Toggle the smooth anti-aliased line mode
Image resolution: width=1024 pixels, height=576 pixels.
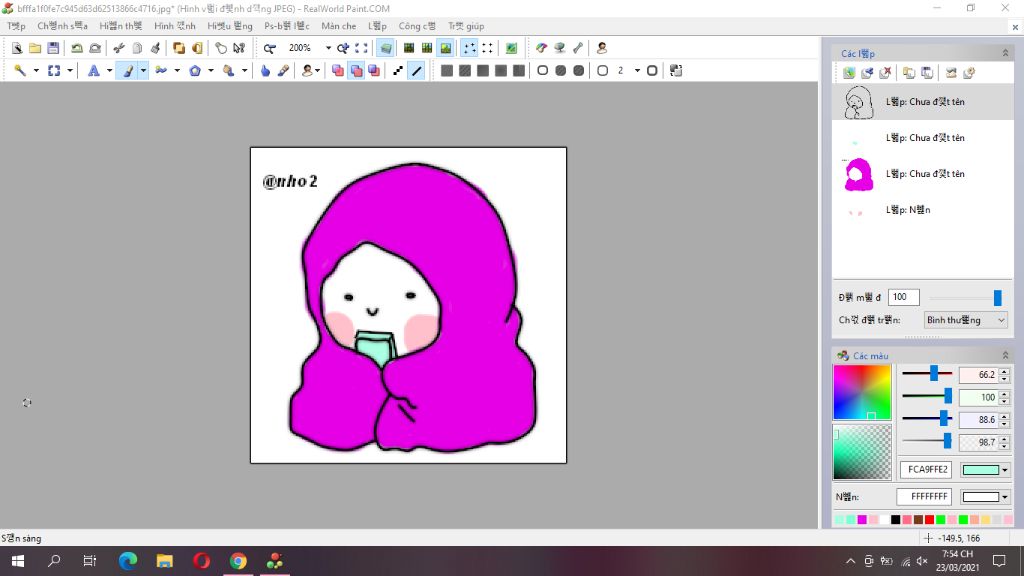(417, 71)
